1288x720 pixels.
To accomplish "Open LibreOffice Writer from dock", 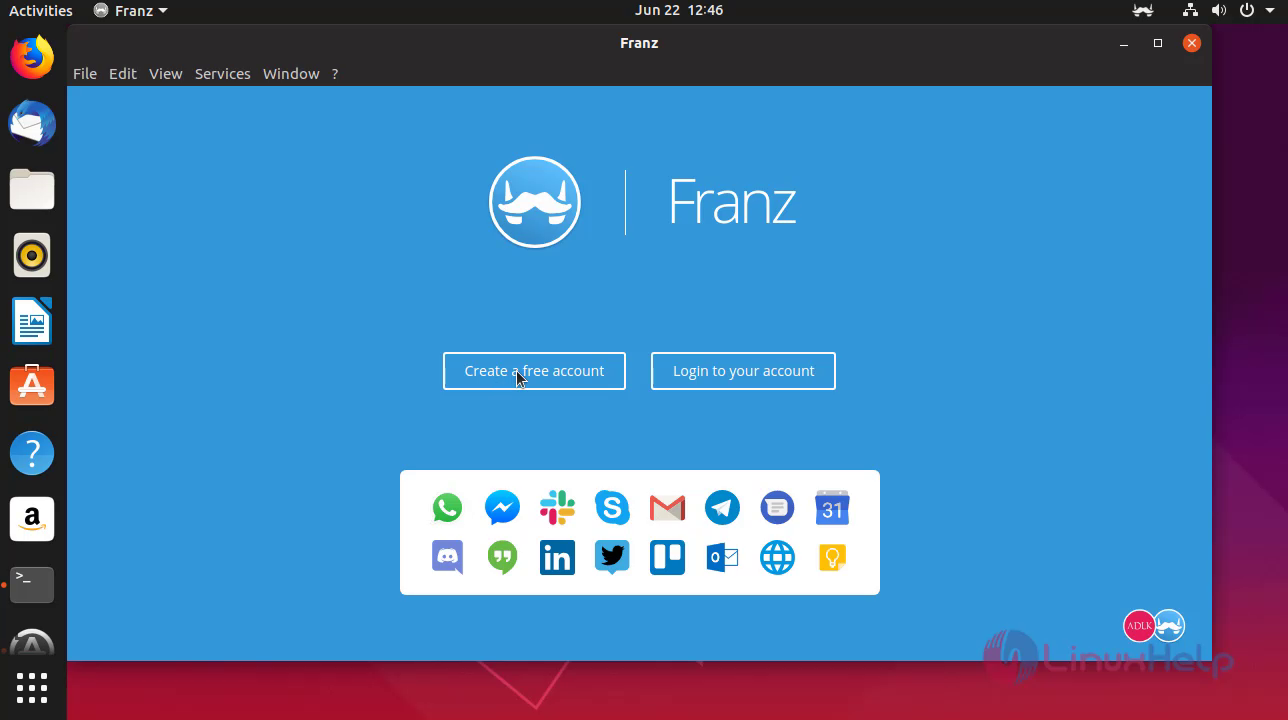I will (x=32, y=321).
